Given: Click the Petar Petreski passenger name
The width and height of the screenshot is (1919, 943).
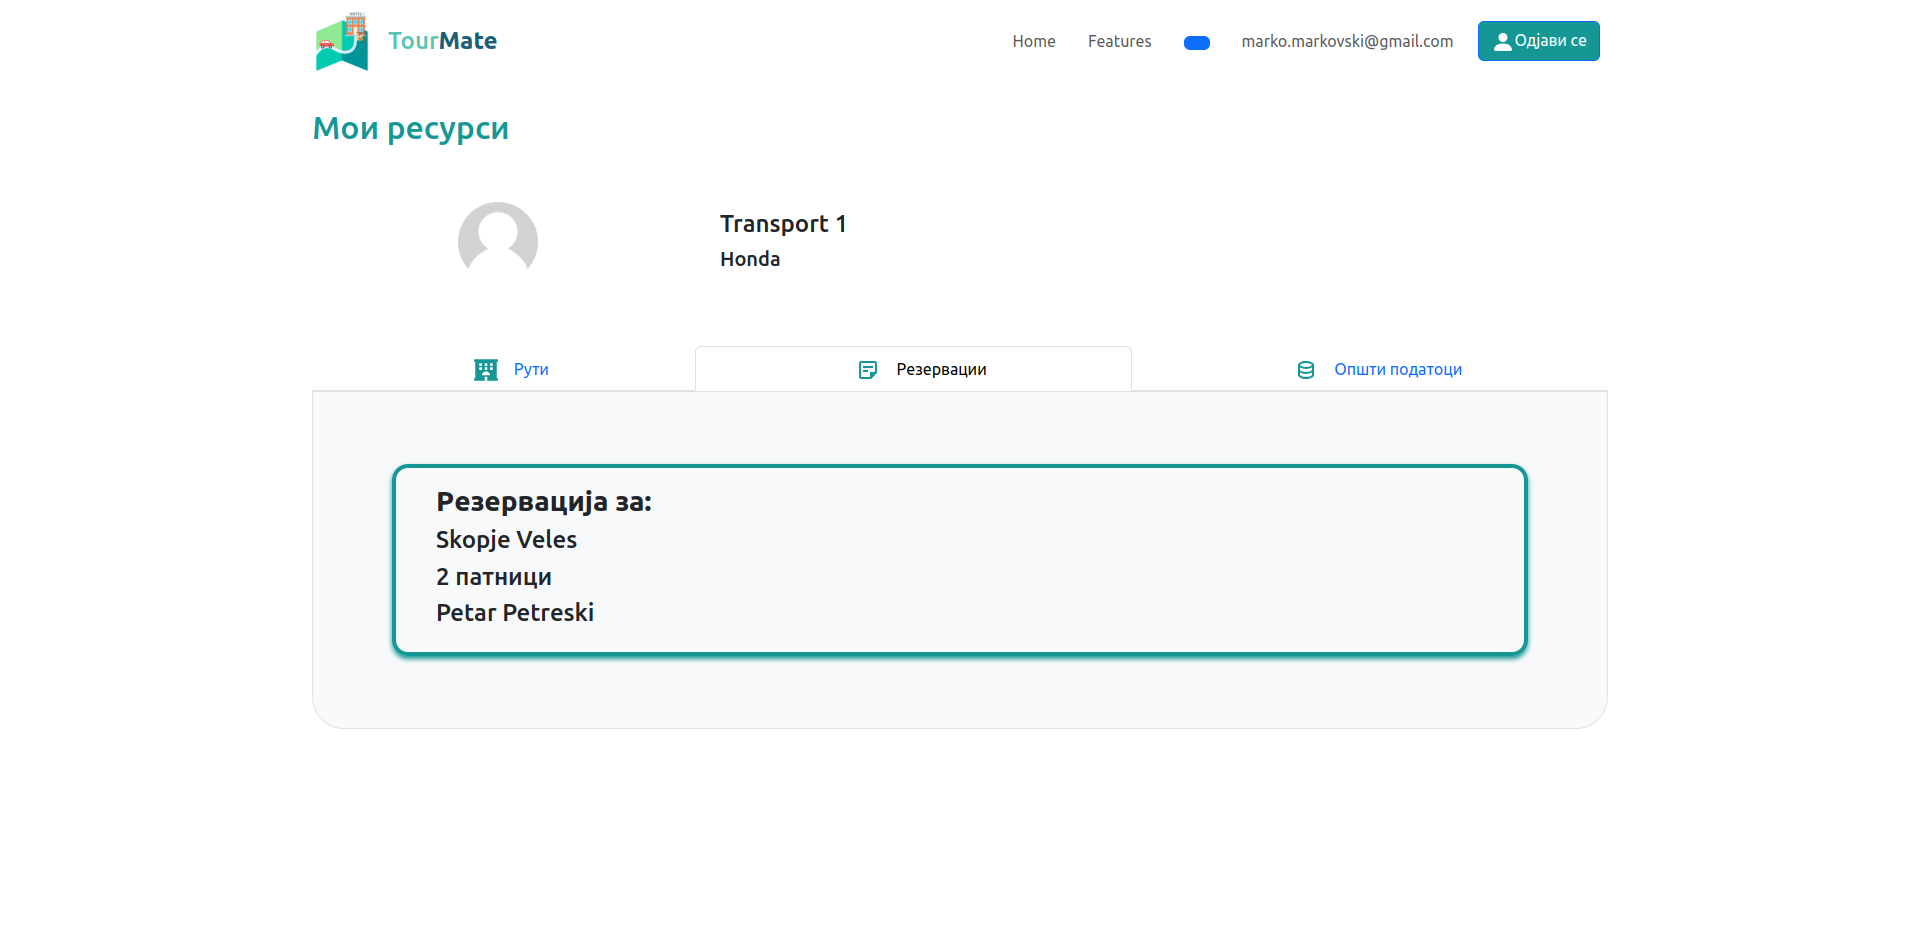Looking at the screenshot, I should point(514,613).
